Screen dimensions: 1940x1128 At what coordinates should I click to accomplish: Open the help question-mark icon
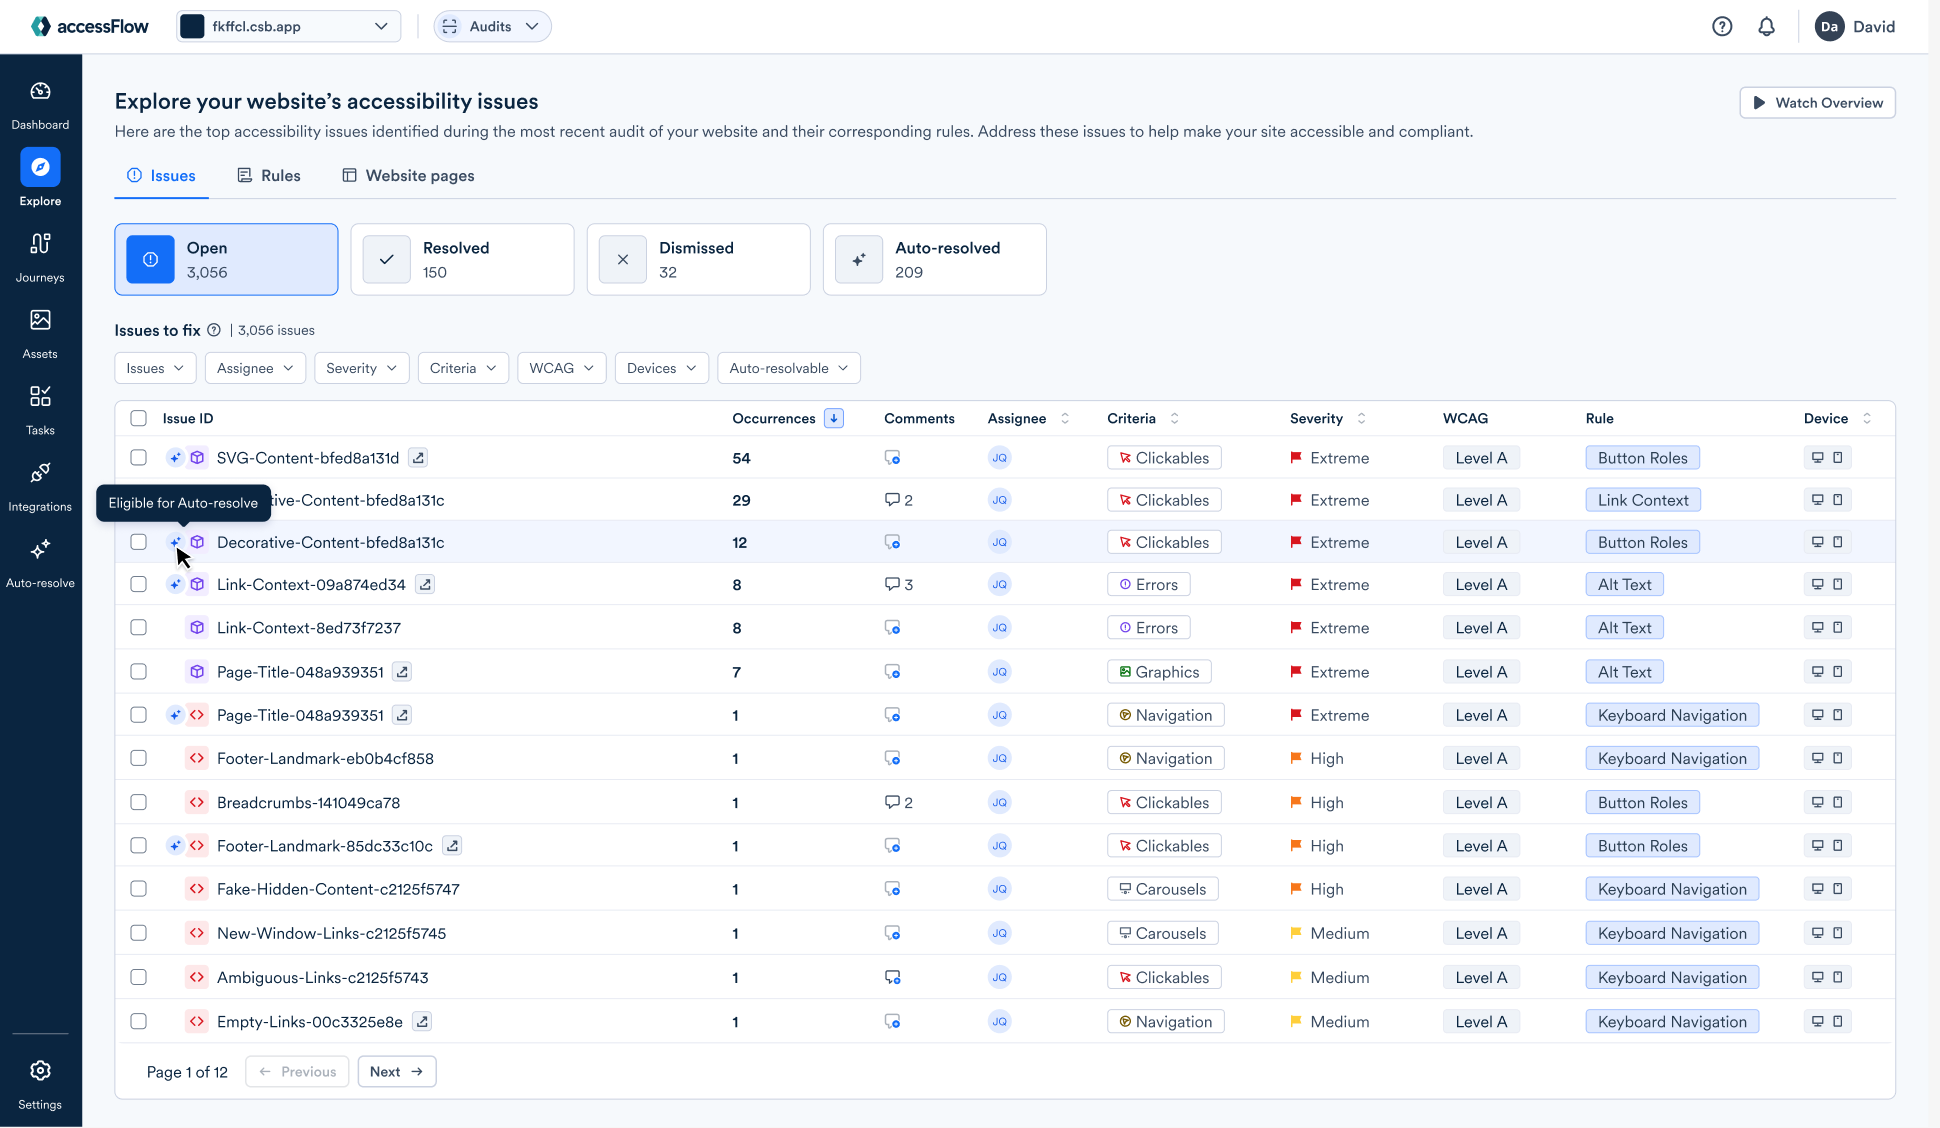(1723, 26)
